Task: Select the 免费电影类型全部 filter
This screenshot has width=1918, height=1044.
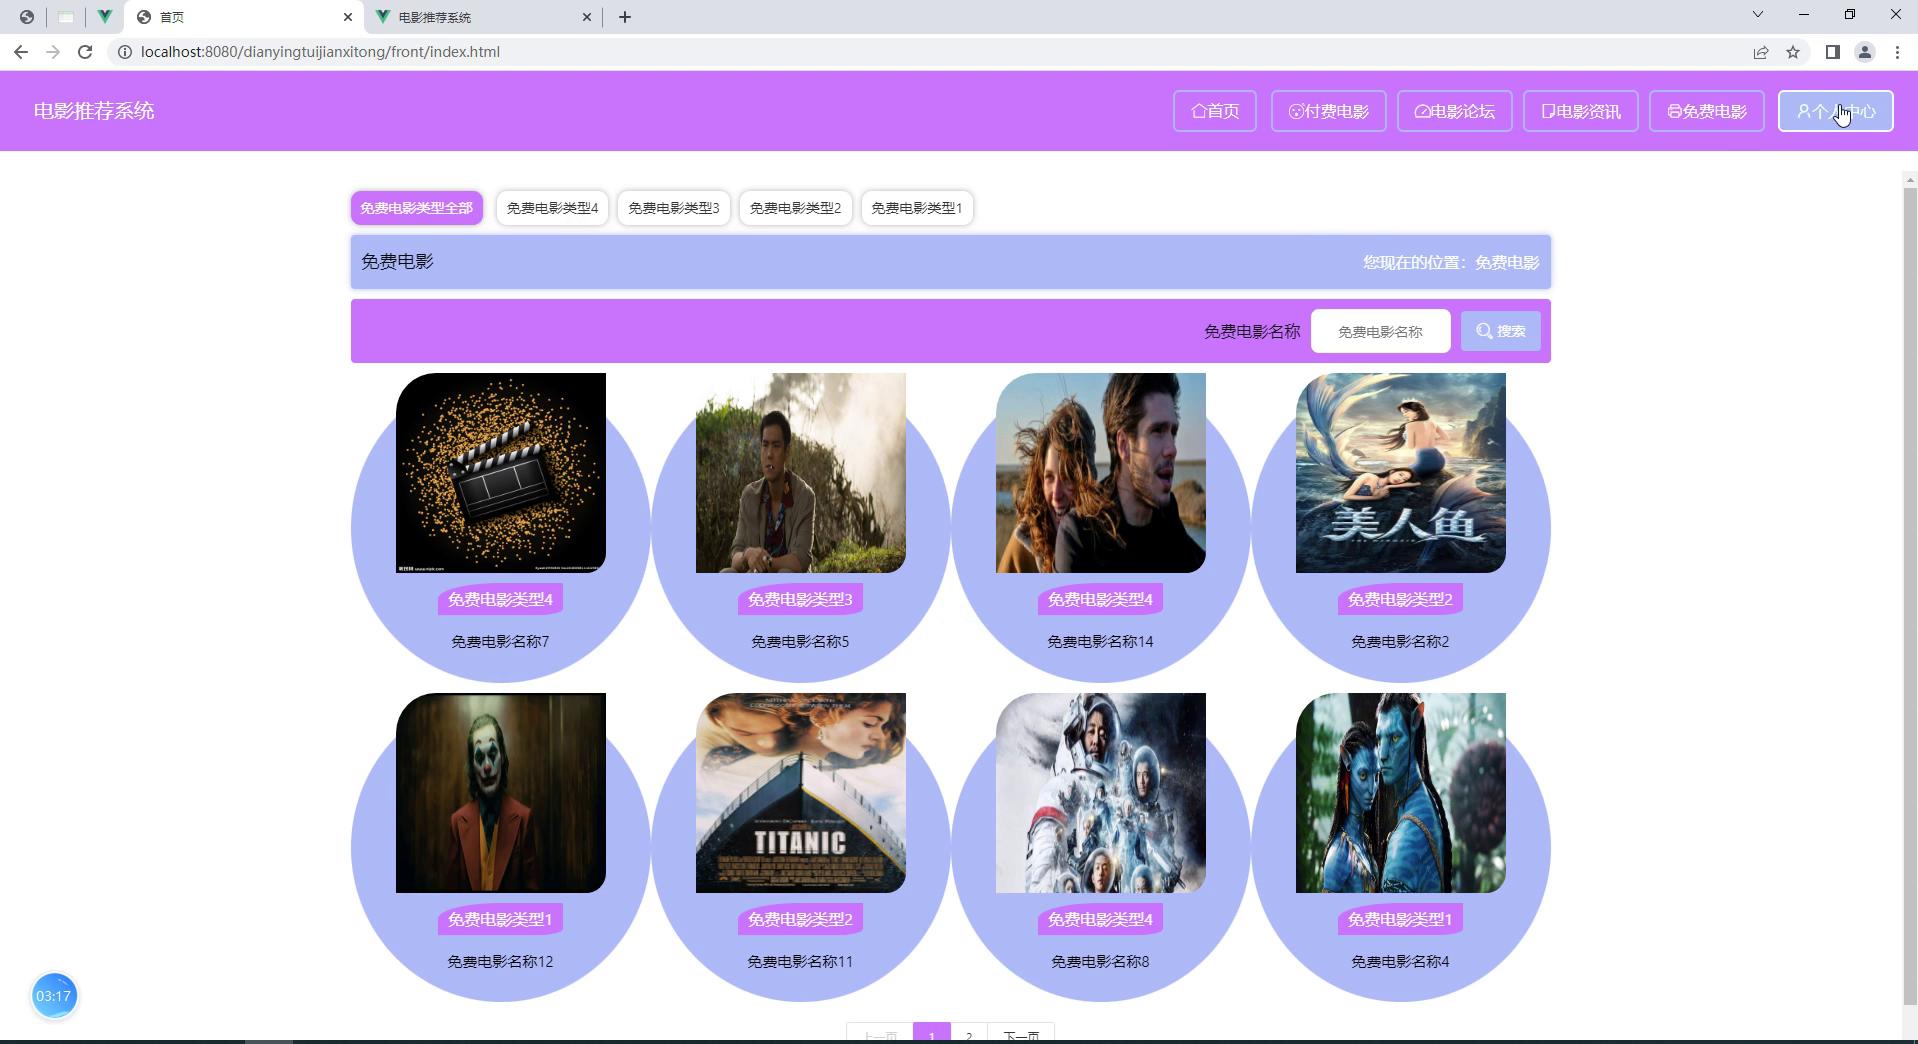Action: click(x=416, y=208)
